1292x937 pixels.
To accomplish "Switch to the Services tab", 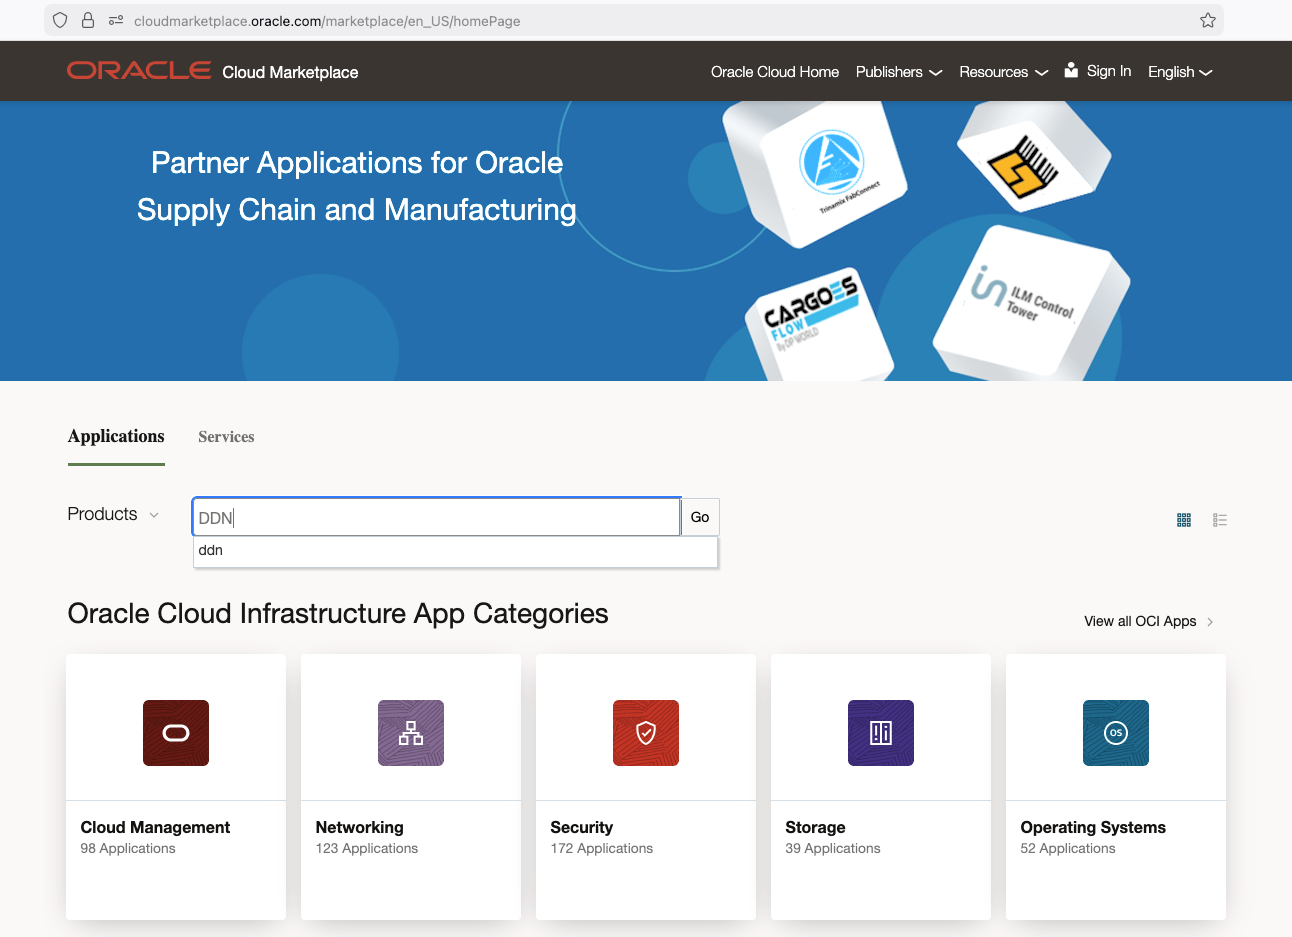I will (x=226, y=436).
